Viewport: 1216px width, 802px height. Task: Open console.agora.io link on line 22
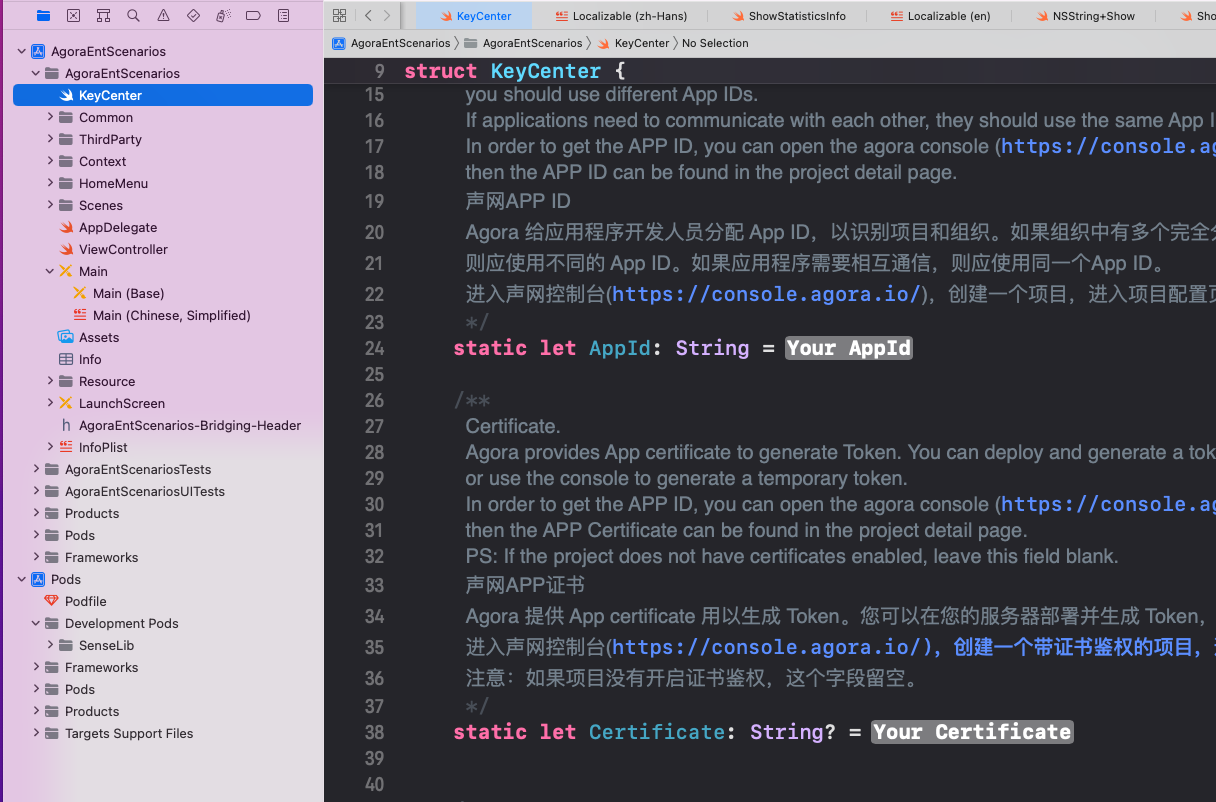pos(766,294)
